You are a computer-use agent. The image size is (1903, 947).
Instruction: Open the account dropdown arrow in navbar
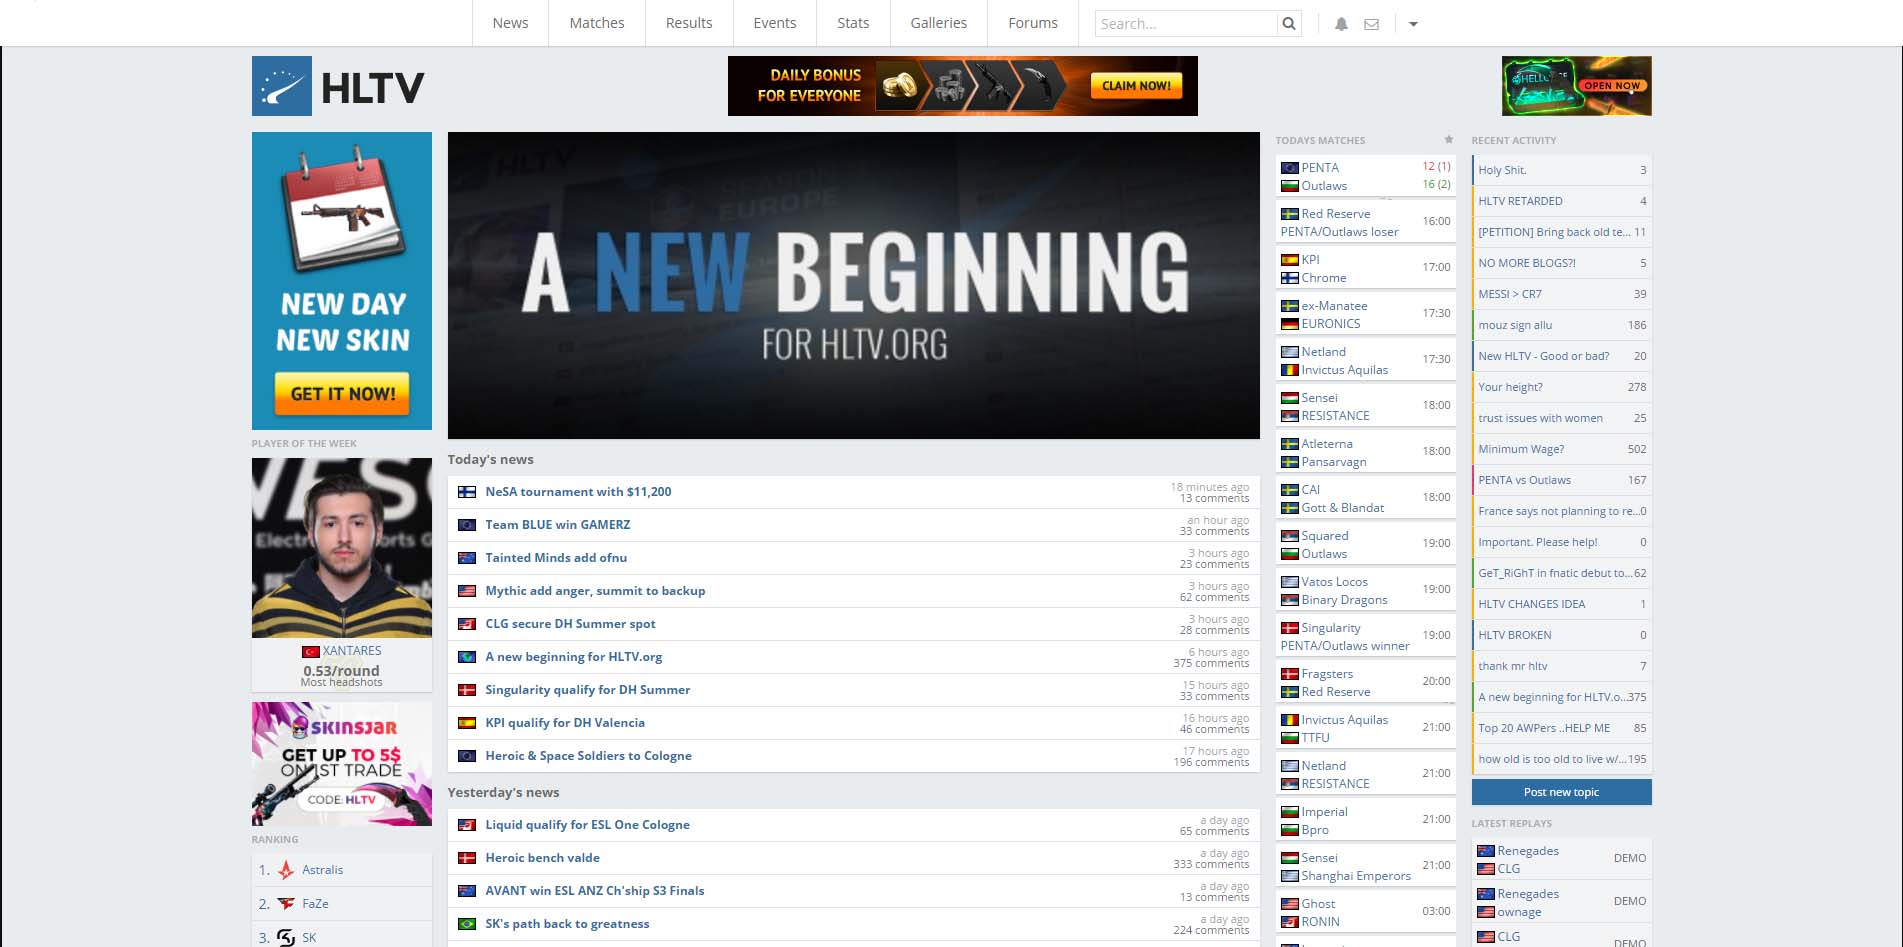point(1413,23)
